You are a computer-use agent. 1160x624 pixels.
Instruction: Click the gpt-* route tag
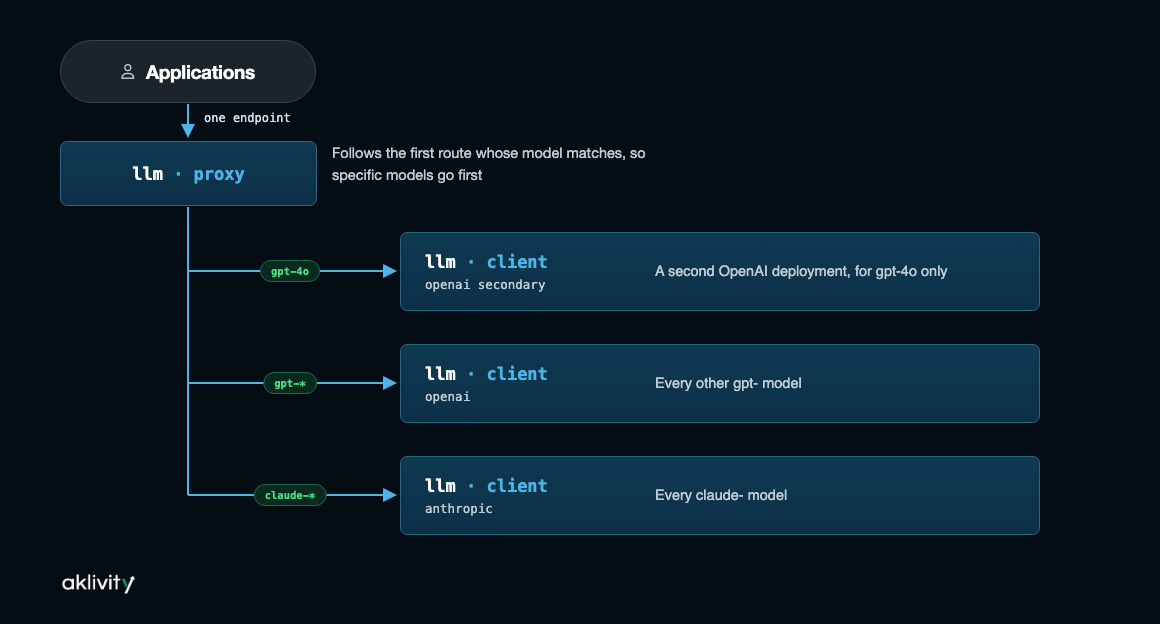(290, 383)
